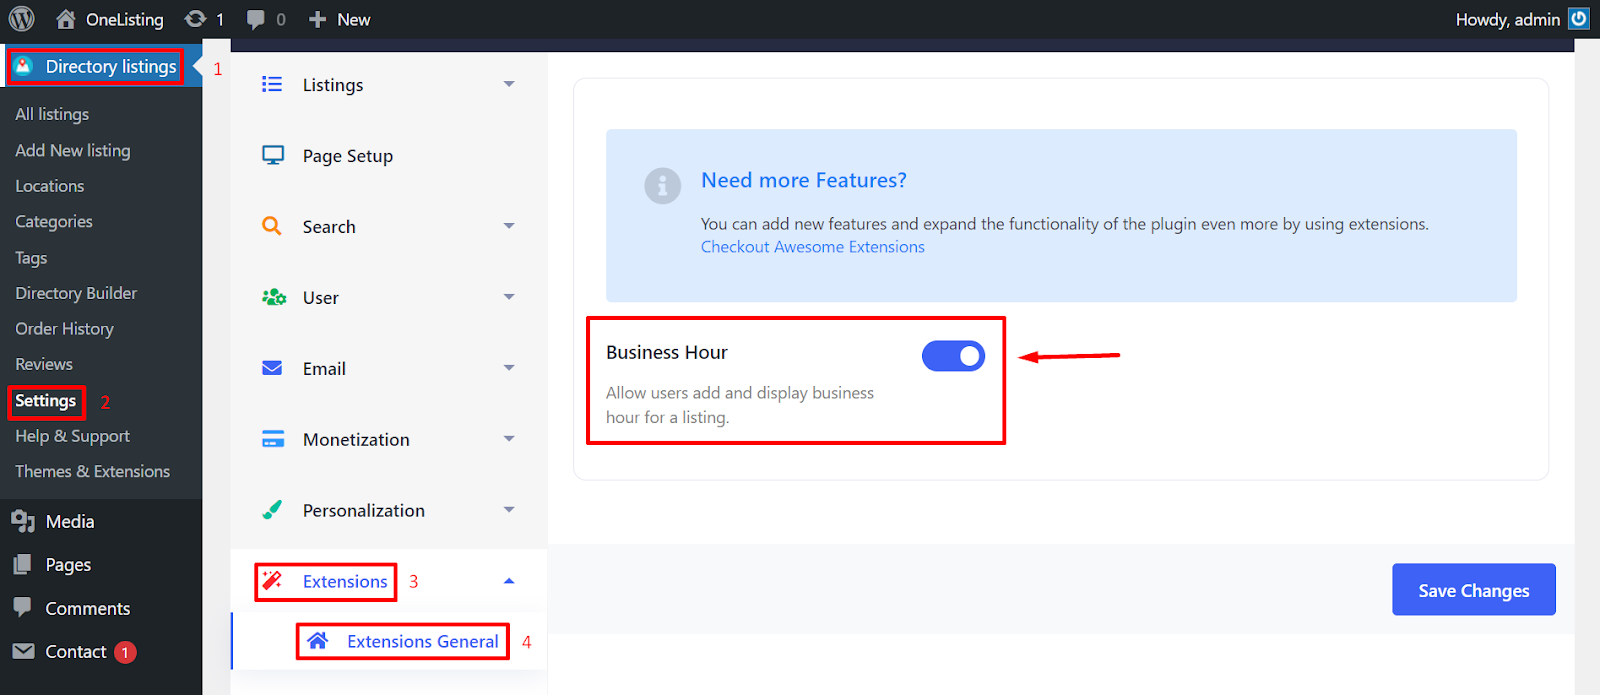Screen dimensions: 1600x695
Task: Click the Pages sidebar icon
Action: point(22,565)
